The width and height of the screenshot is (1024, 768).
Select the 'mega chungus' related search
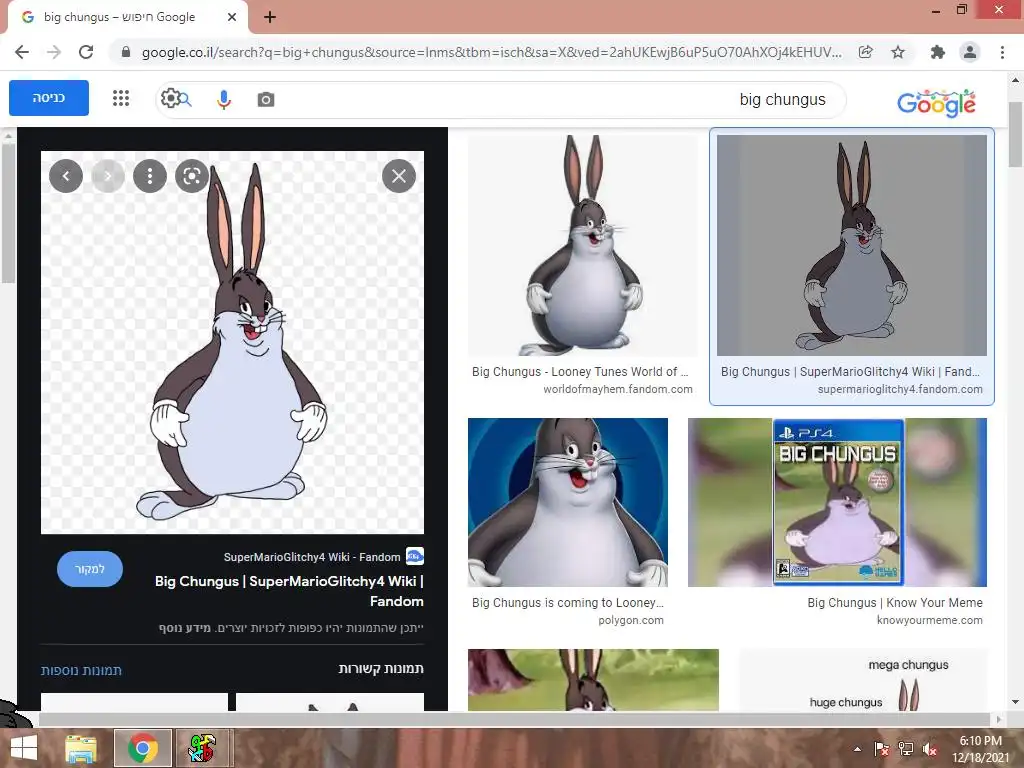pos(908,665)
